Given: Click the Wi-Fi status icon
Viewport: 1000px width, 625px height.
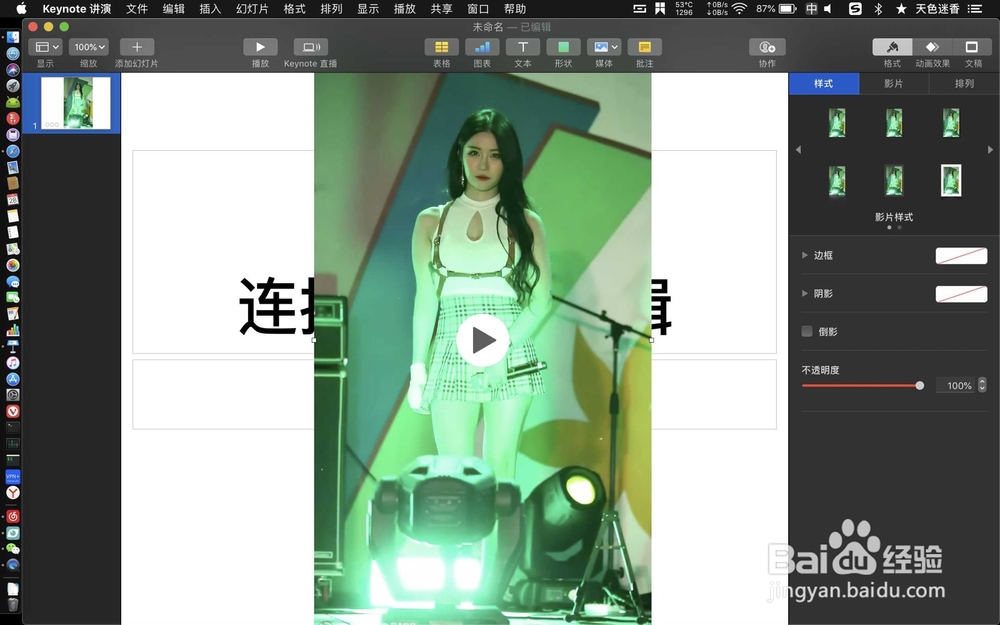Looking at the screenshot, I should pyautogui.click(x=739, y=9).
